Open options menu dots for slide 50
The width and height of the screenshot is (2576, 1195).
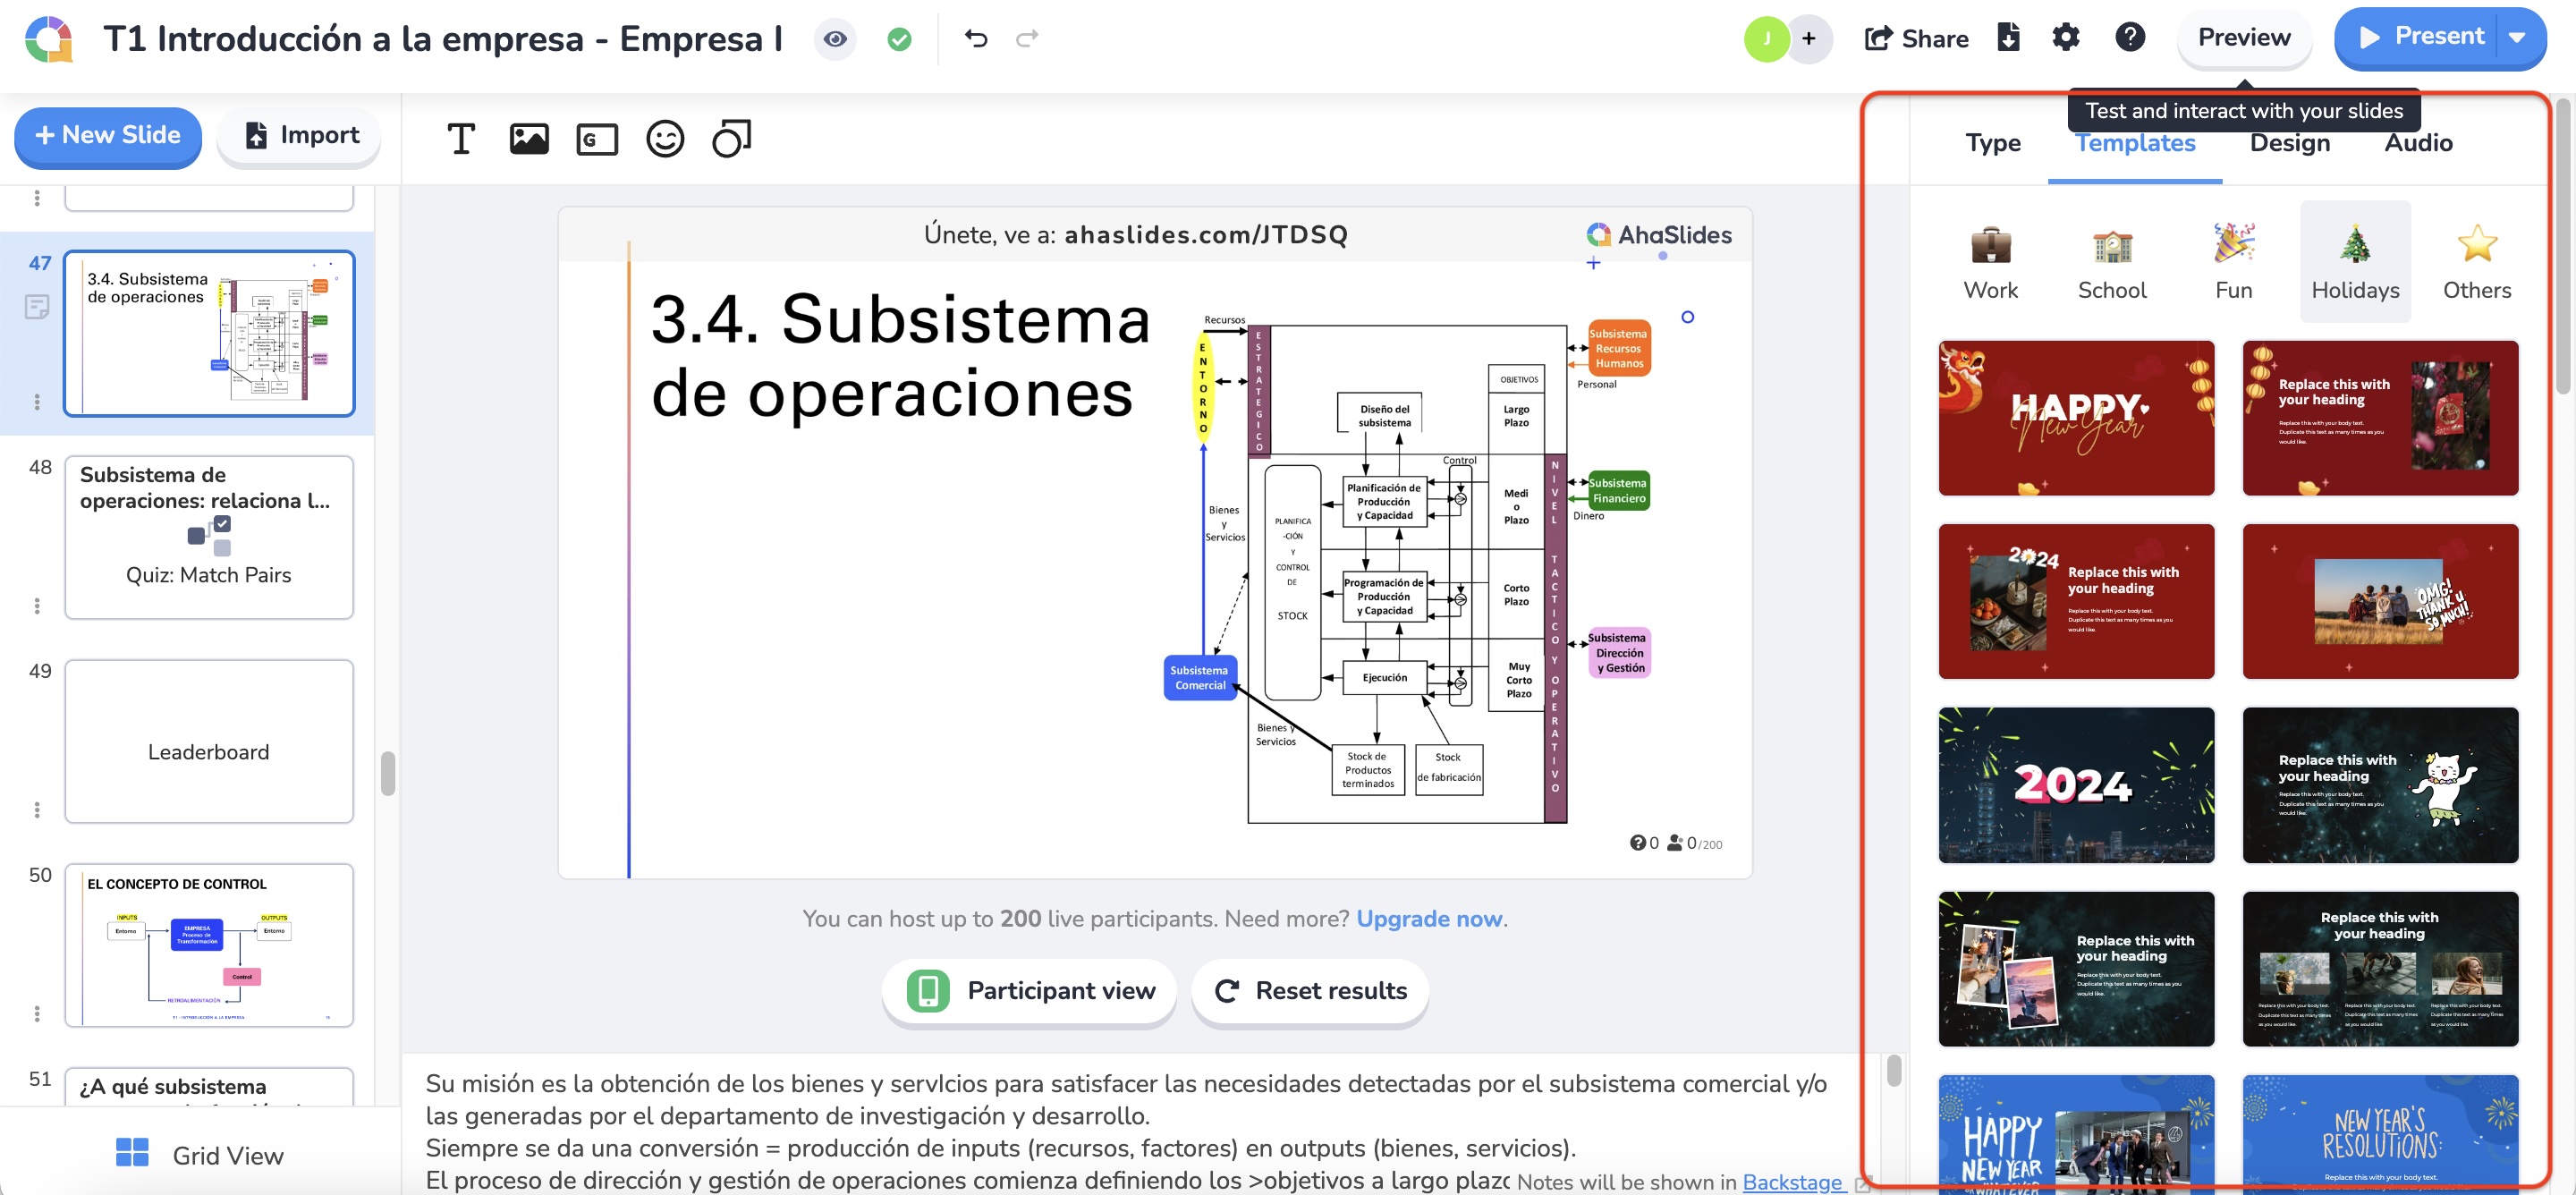(37, 1014)
